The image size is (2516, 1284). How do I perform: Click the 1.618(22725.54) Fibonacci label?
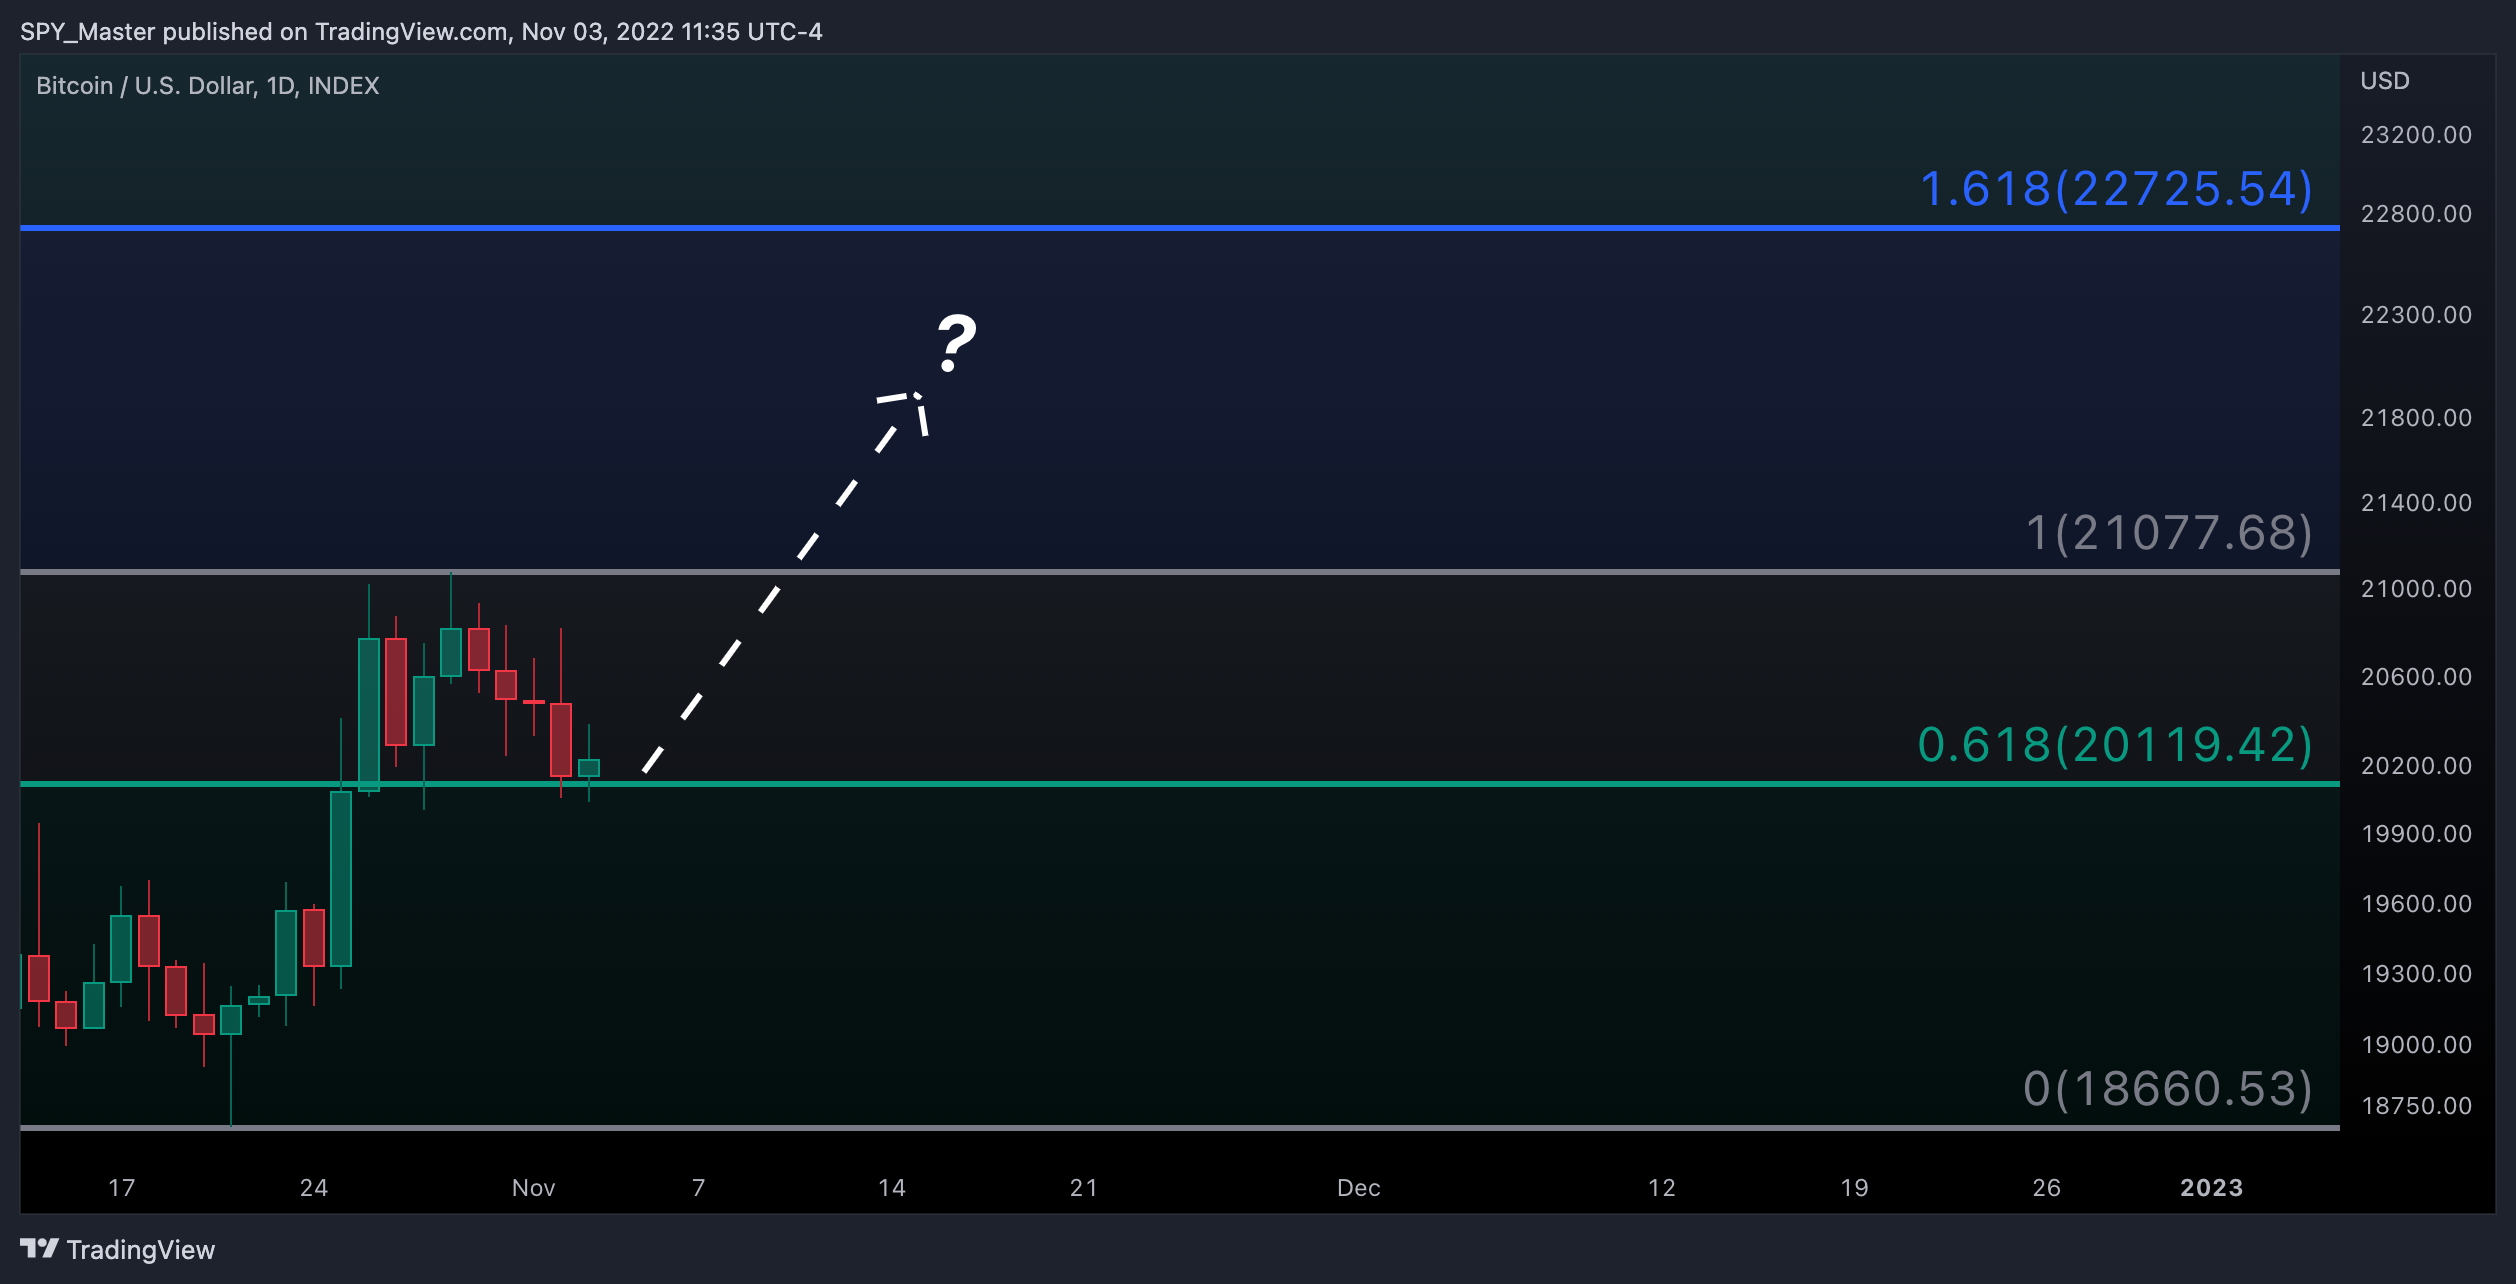2116,189
